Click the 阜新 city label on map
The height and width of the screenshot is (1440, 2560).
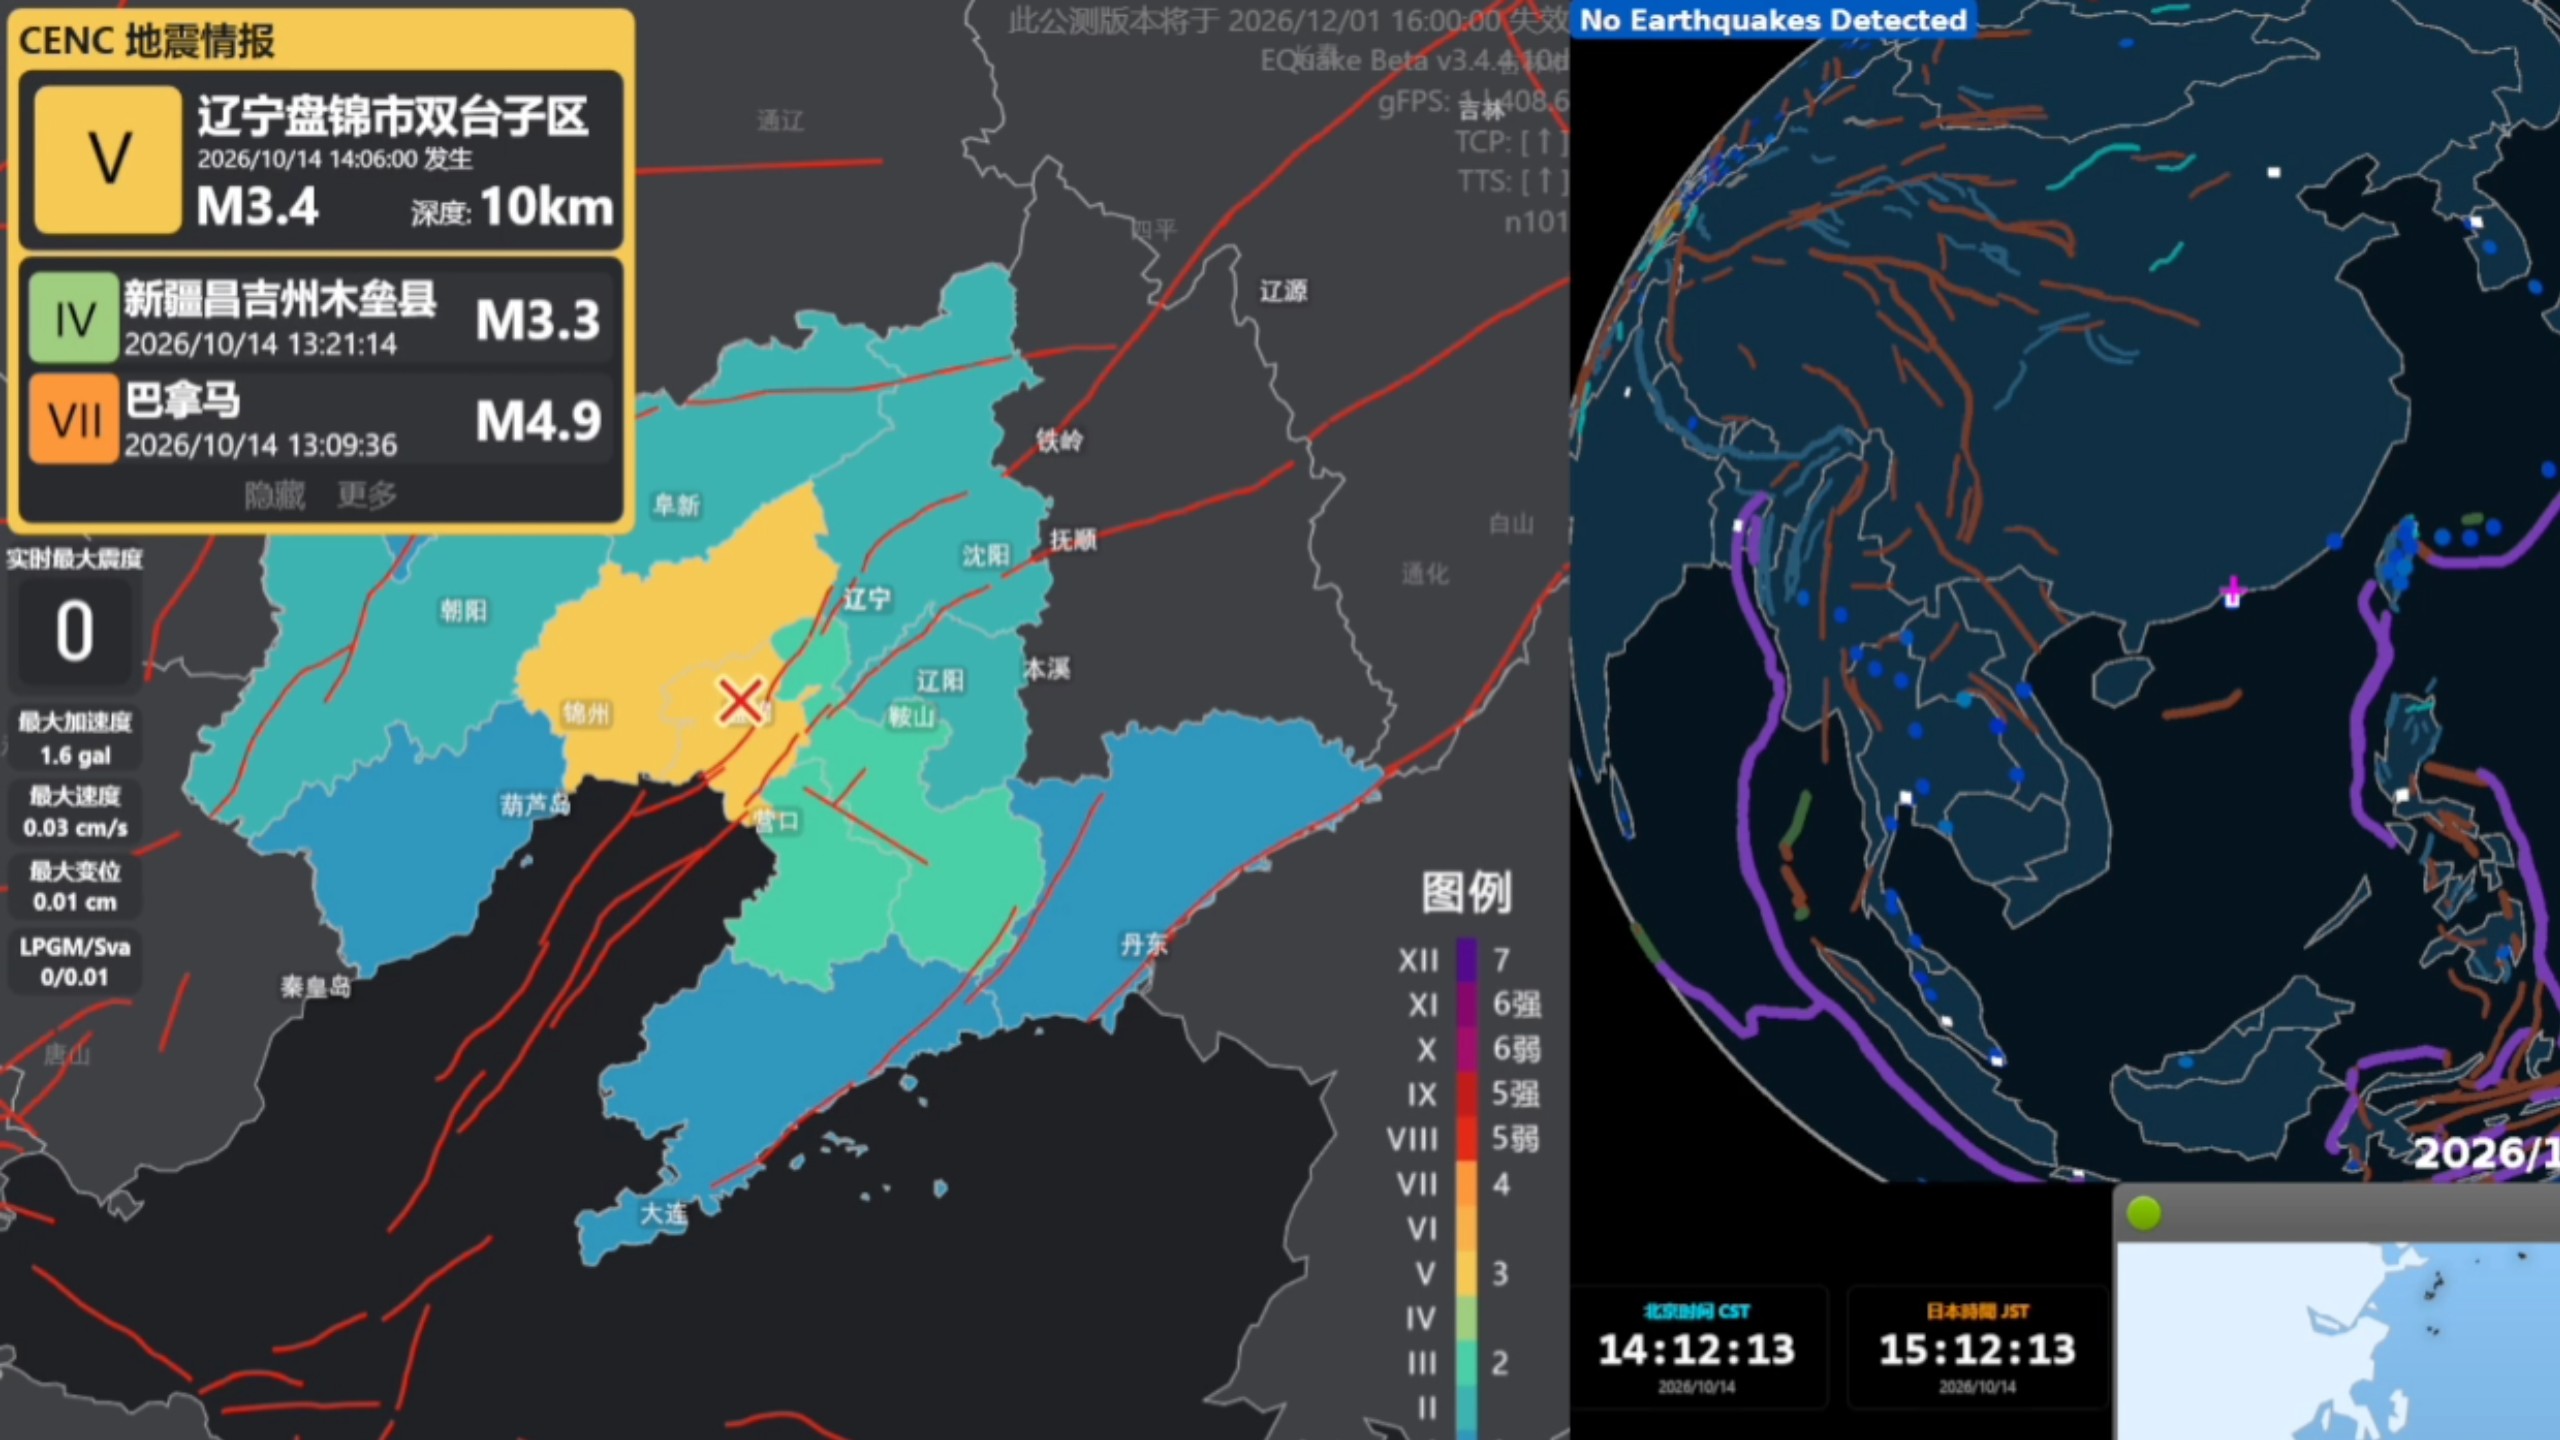click(676, 505)
